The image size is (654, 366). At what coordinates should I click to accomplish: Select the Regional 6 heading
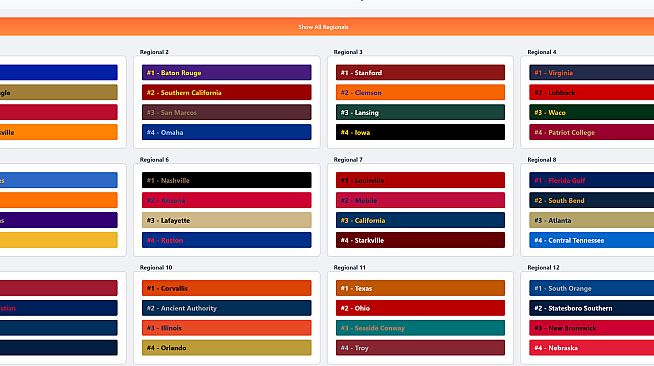tap(154, 160)
